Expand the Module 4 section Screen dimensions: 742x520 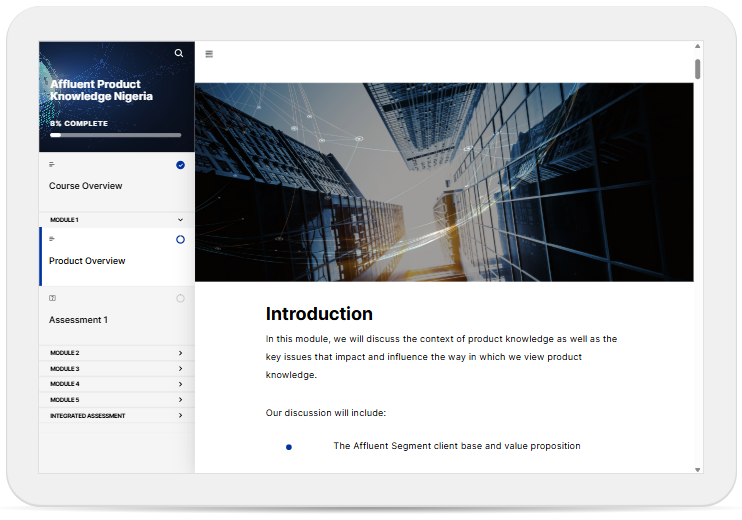[117, 384]
